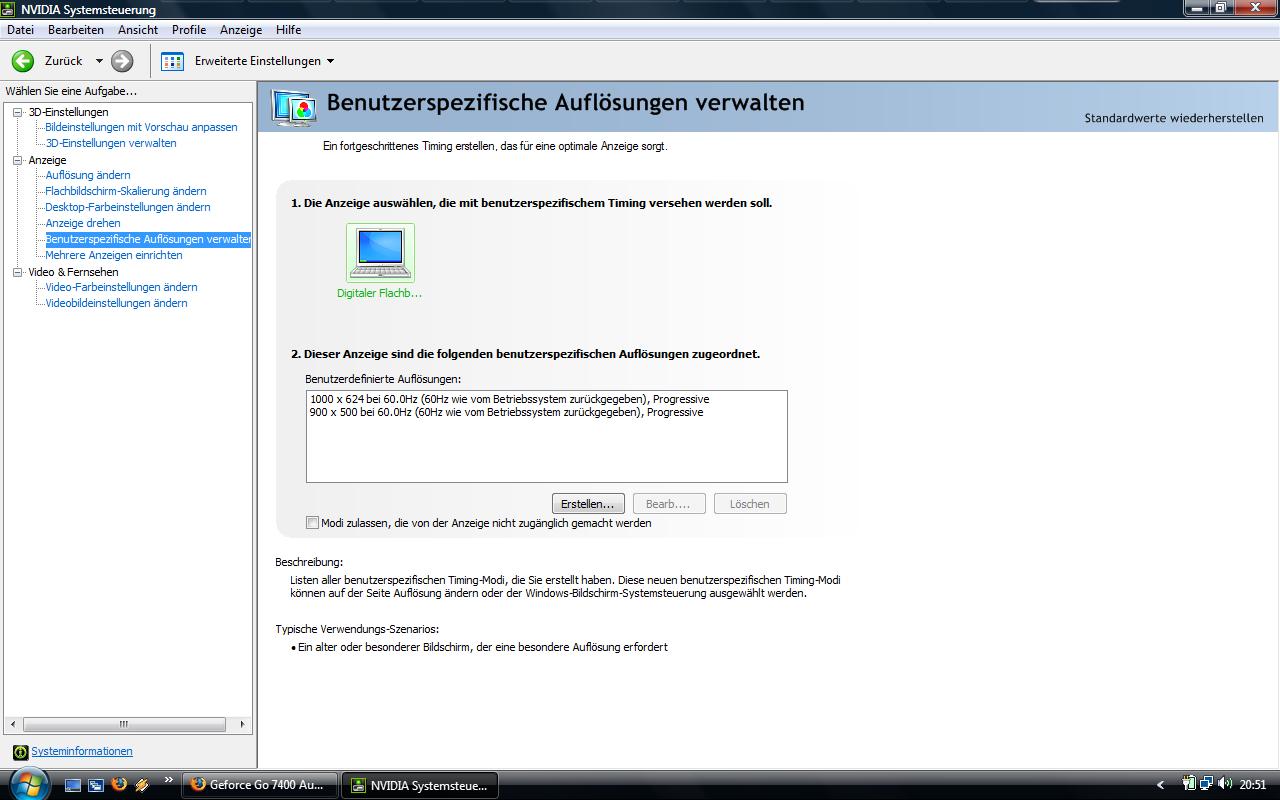Select Flachbildschirm-Skalierung ändern
Screen dimensions: 1280x800
[x=126, y=191]
